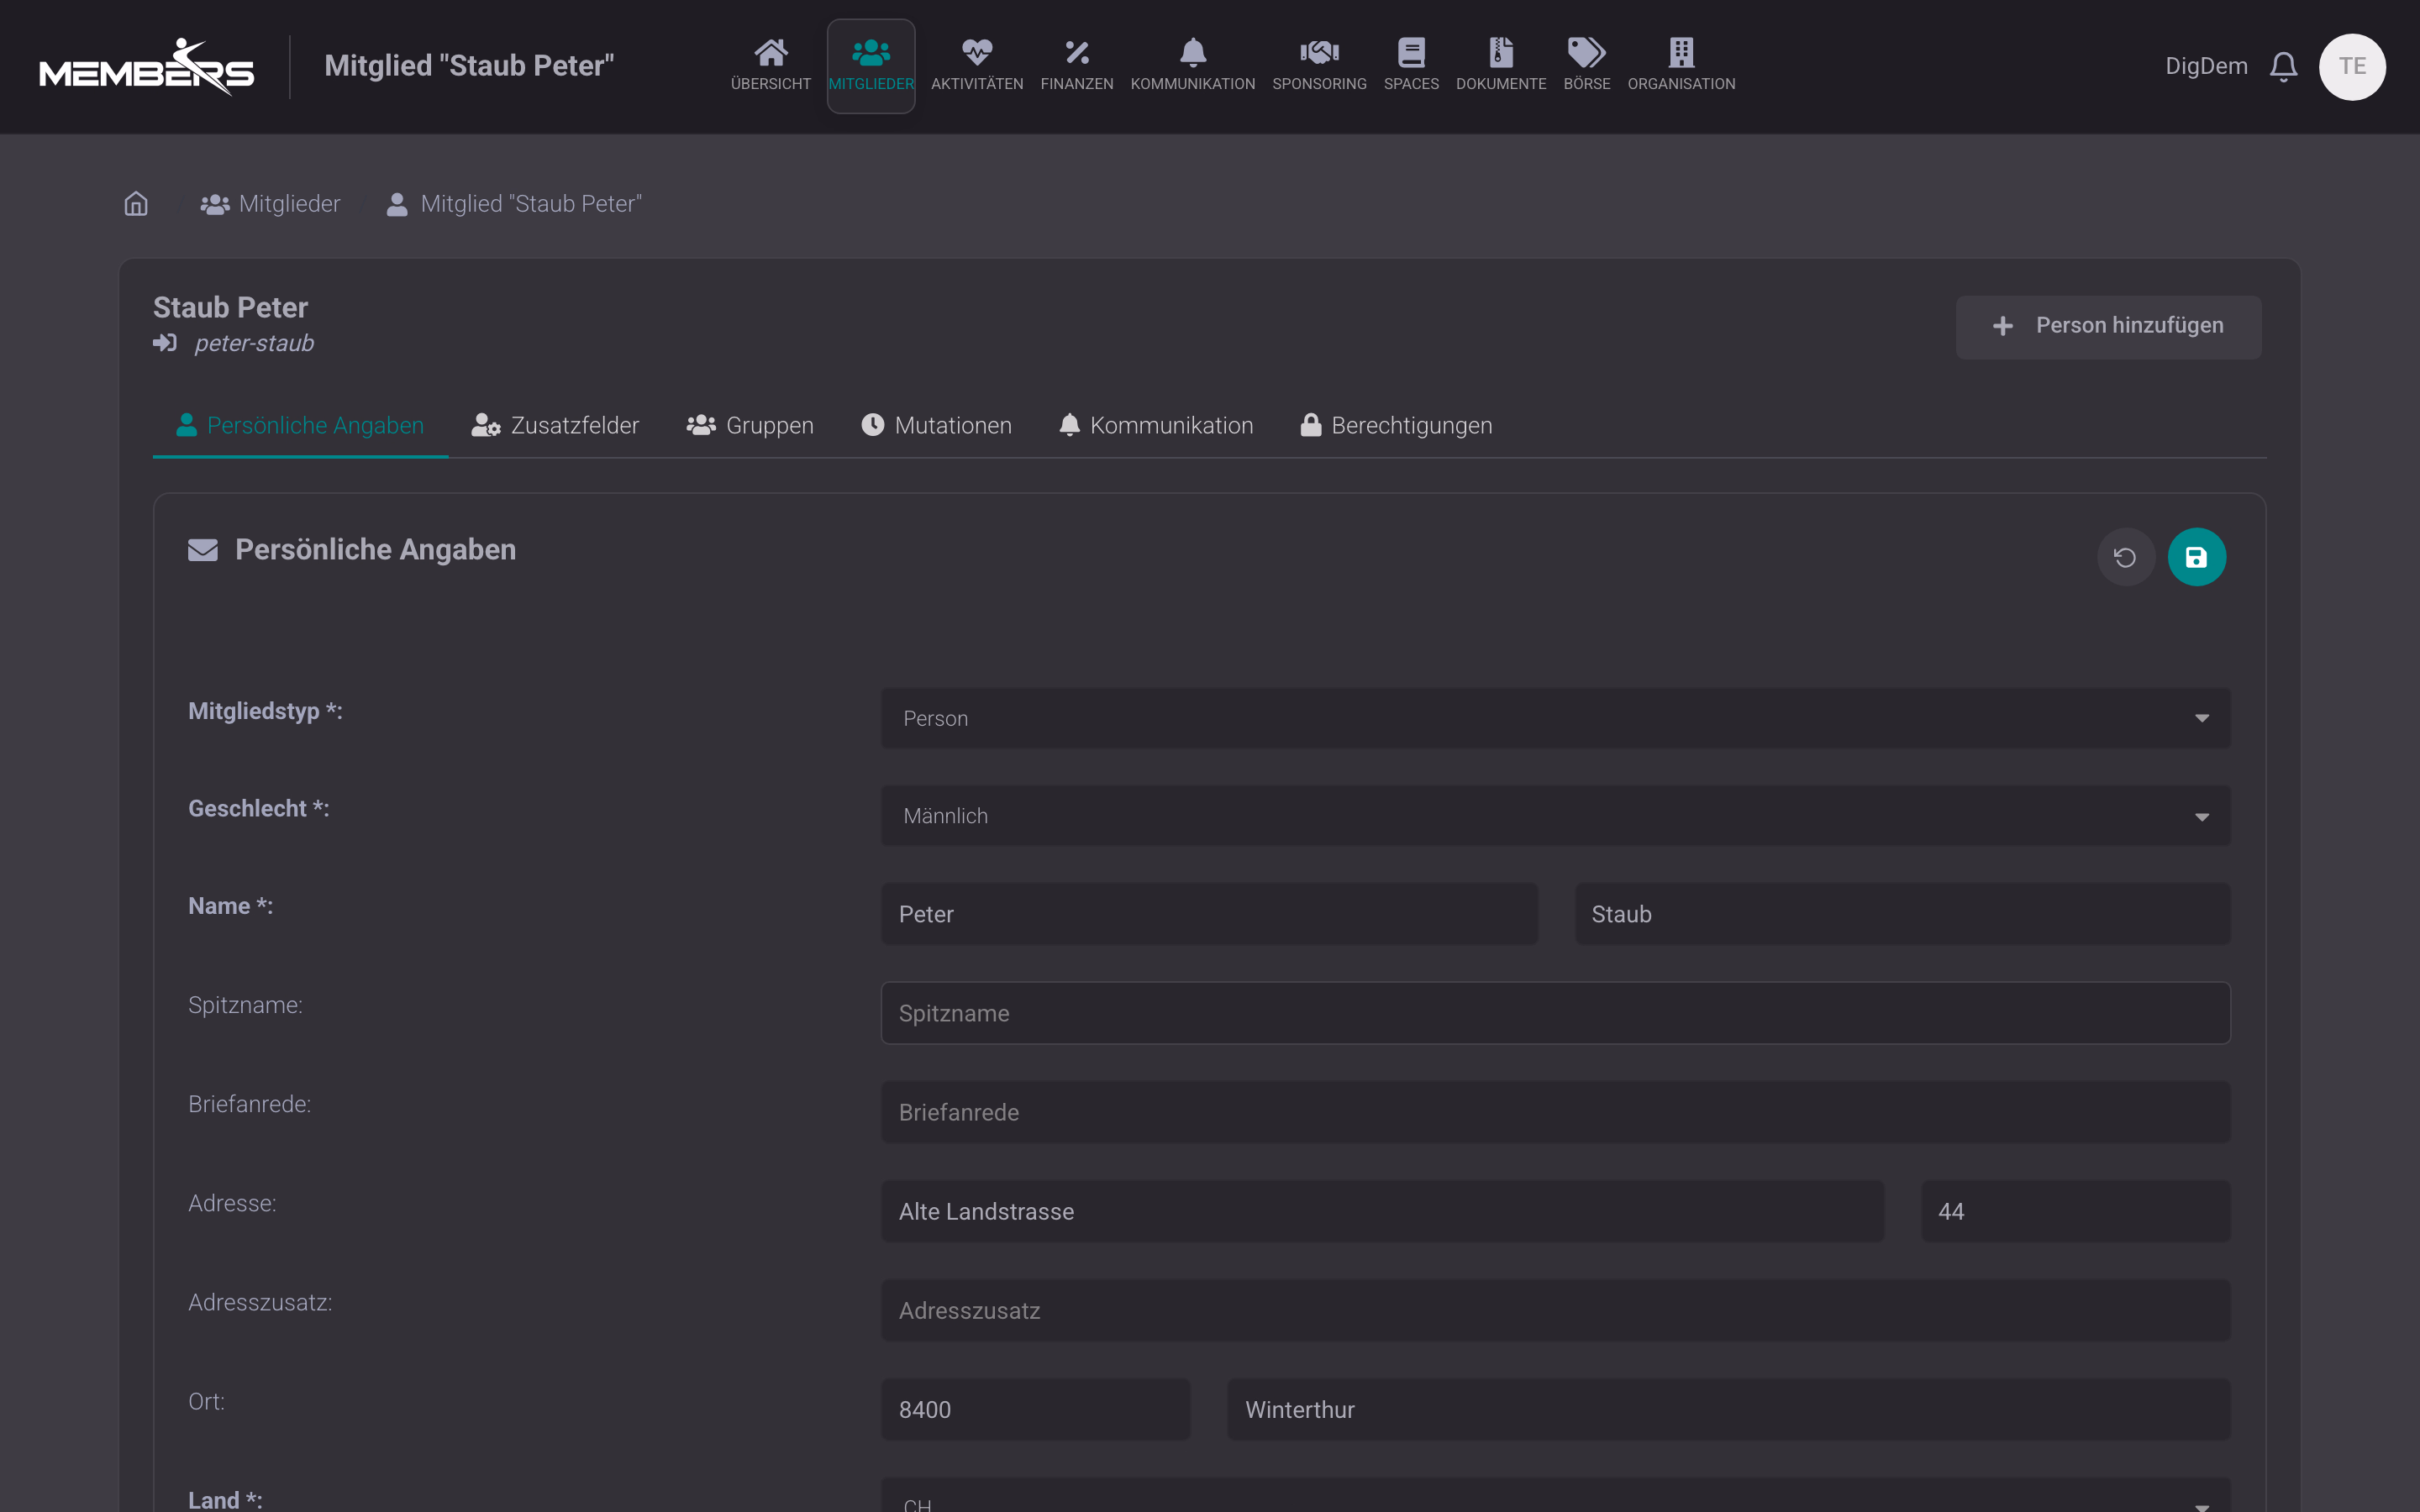This screenshot has width=2420, height=1512.
Task: Switch to Persönliche Angaben tab
Action: coord(300,426)
